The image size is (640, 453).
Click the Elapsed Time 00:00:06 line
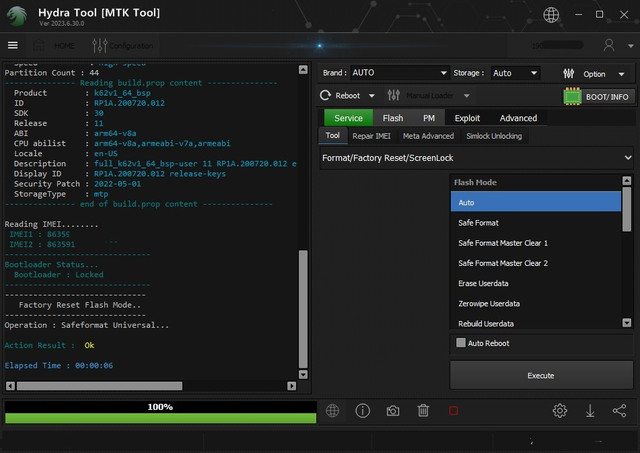[59, 365]
